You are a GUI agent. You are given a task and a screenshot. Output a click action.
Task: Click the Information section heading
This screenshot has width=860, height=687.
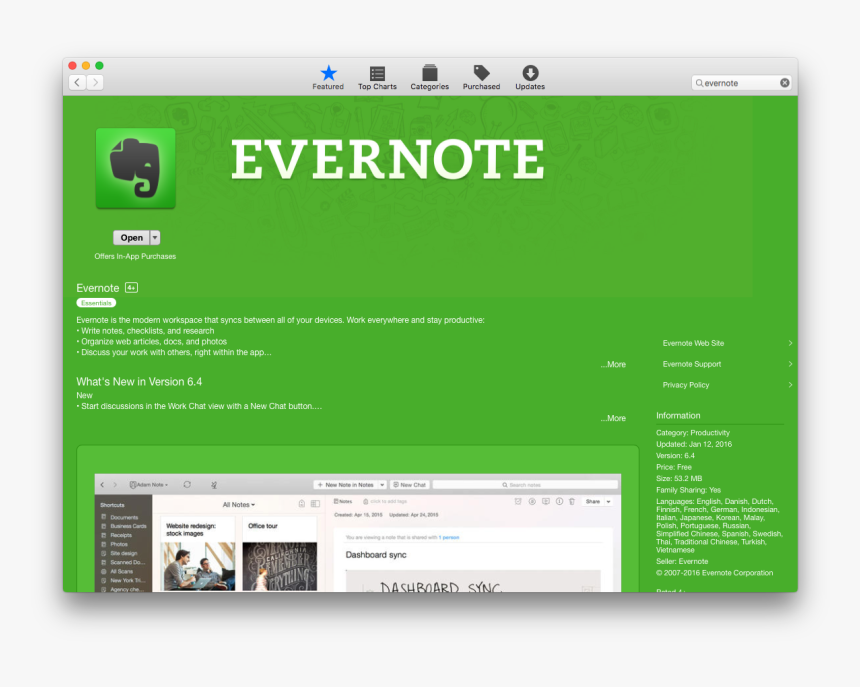click(x=678, y=416)
